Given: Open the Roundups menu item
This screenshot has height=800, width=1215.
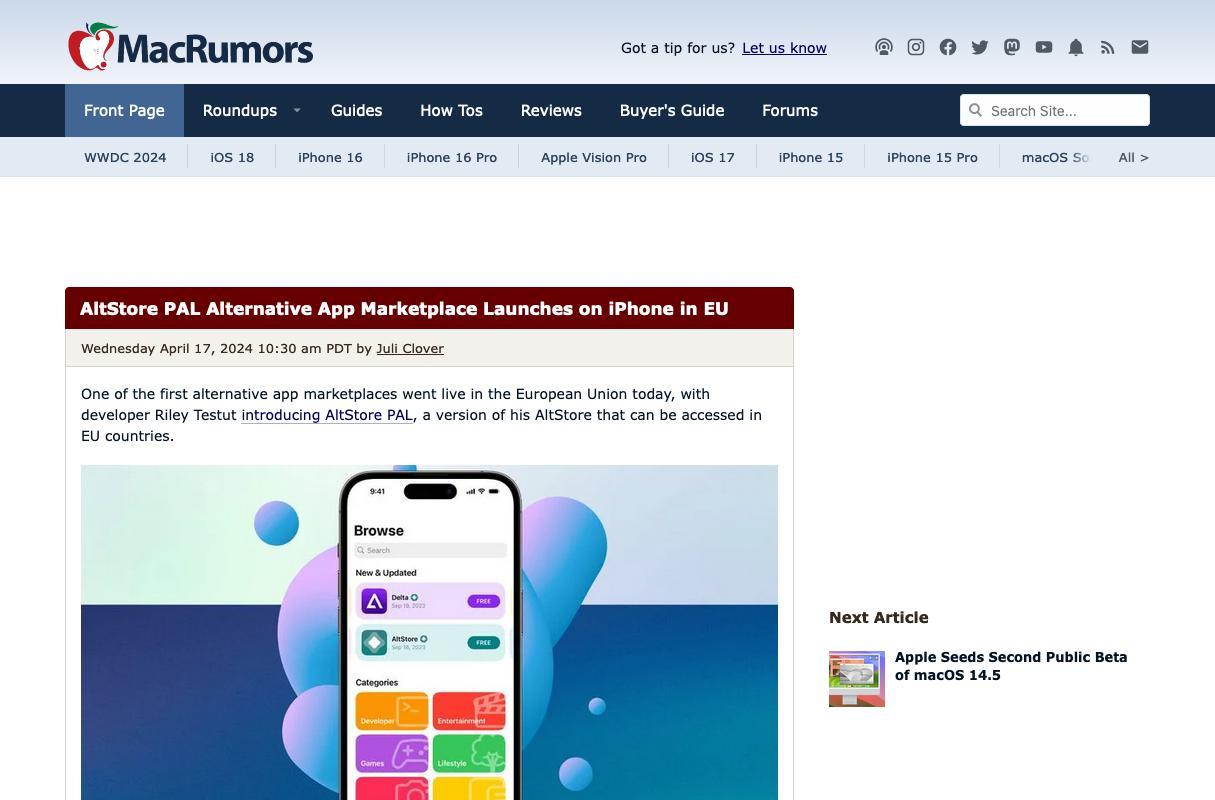Looking at the screenshot, I should point(240,110).
